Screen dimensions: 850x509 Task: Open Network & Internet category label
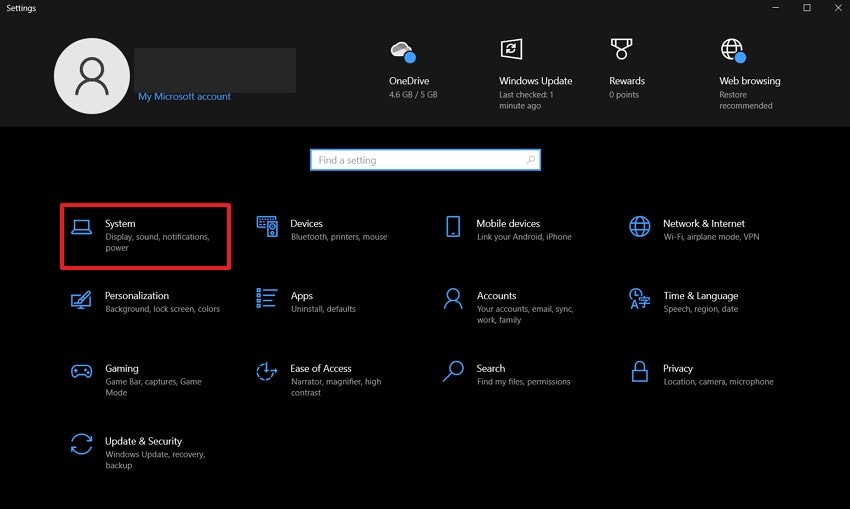pyautogui.click(x=704, y=223)
